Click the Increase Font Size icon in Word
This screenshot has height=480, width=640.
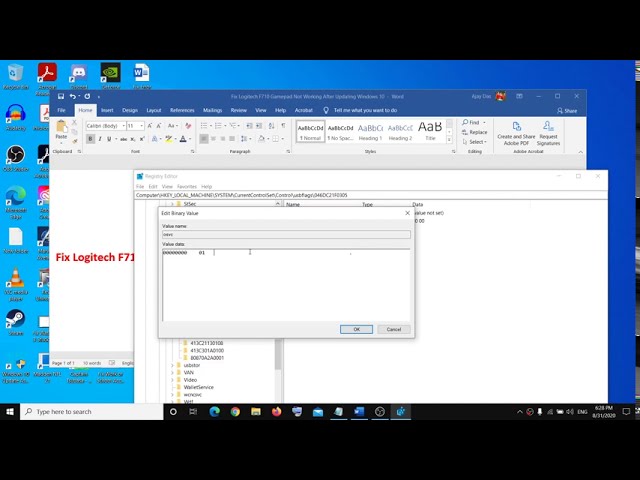(150, 126)
